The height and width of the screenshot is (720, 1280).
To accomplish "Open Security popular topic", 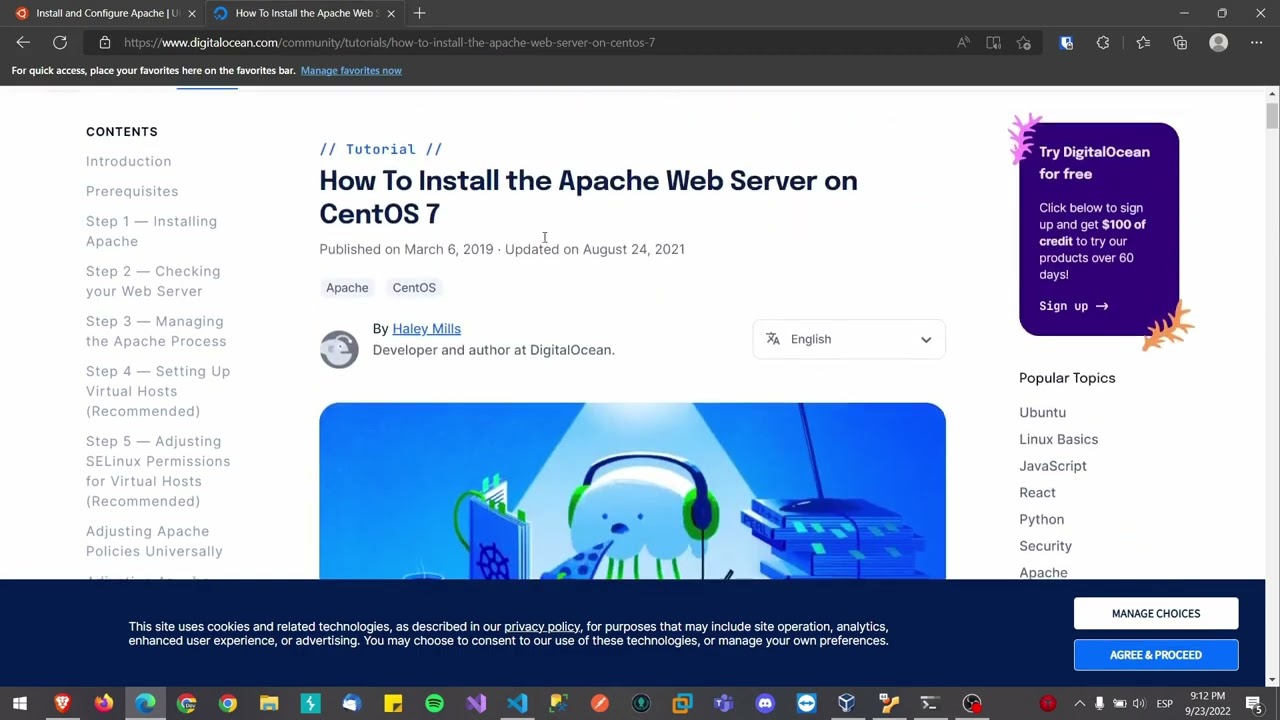I will [x=1045, y=546].
